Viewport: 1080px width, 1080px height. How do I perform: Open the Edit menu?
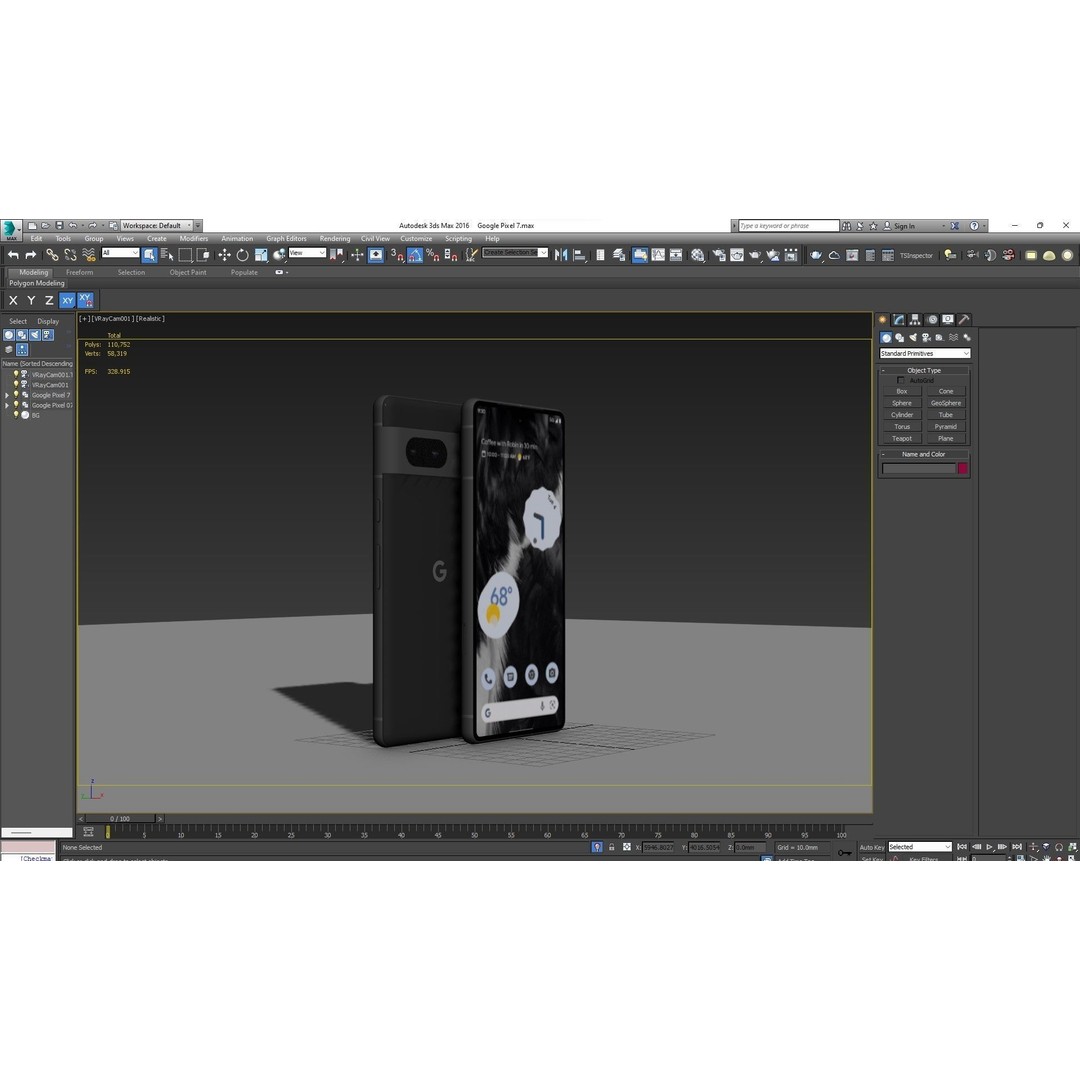(x=37, y=238)
